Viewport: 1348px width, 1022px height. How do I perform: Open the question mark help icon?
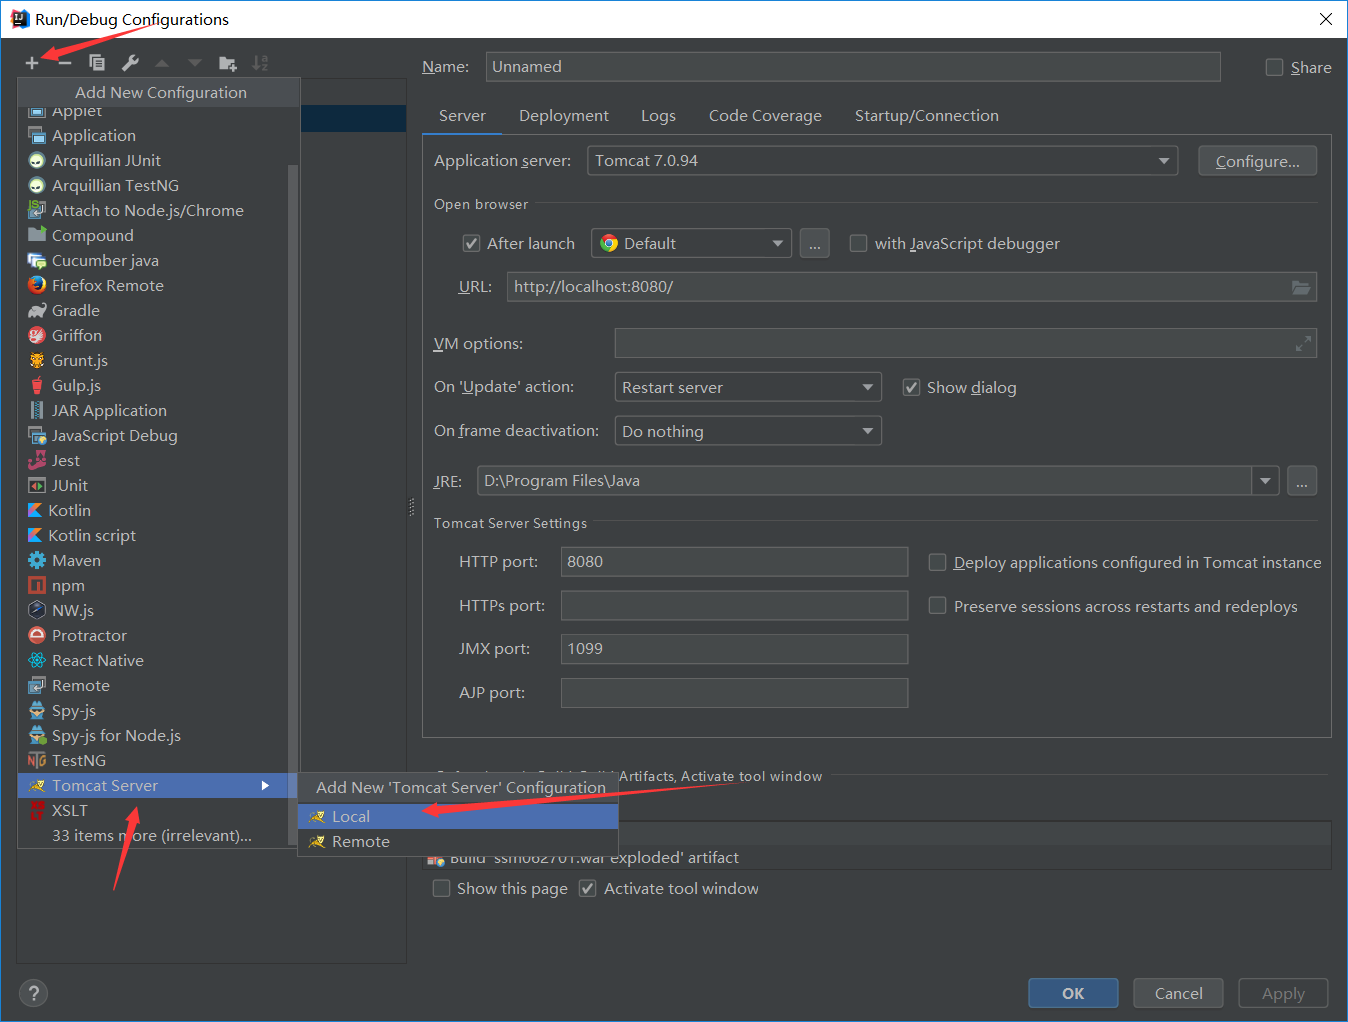[33, 993]
